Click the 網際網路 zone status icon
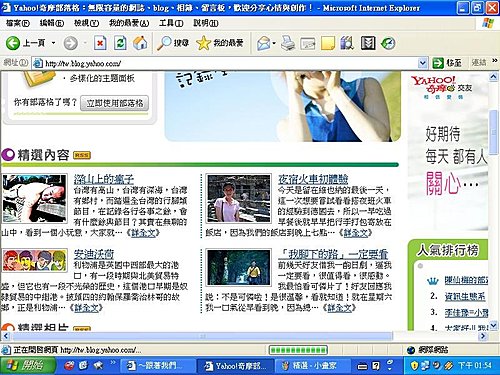This screenshot has height=375, width=500. 429,350
